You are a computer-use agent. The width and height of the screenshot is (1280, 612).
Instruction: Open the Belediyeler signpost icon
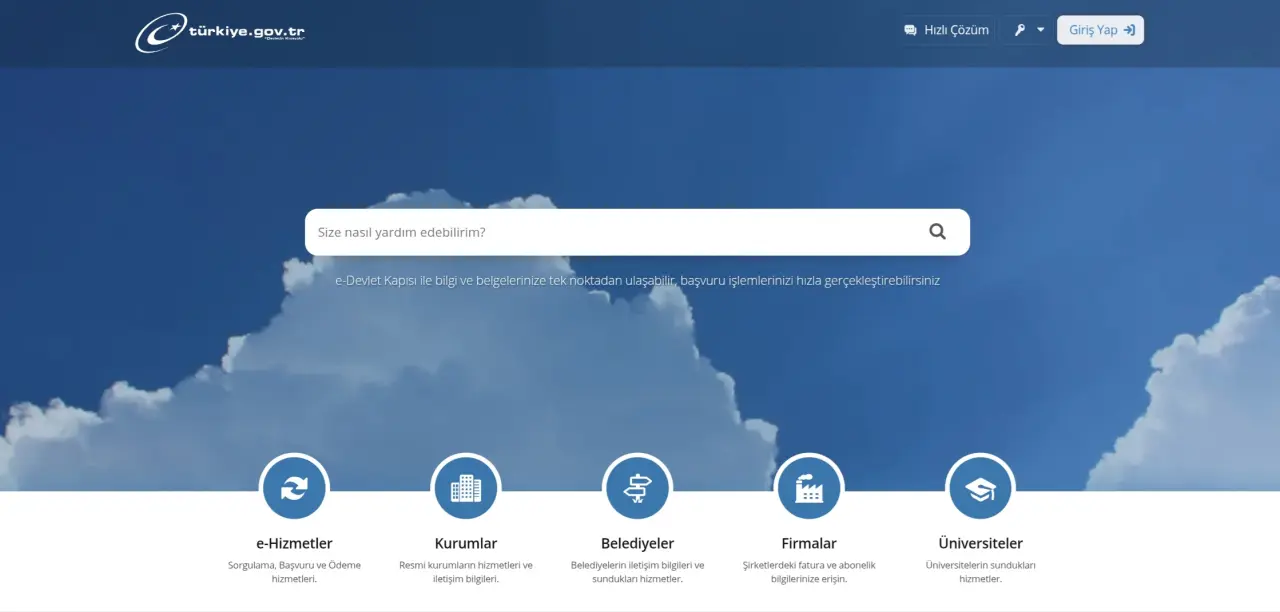tap(637, 488)
